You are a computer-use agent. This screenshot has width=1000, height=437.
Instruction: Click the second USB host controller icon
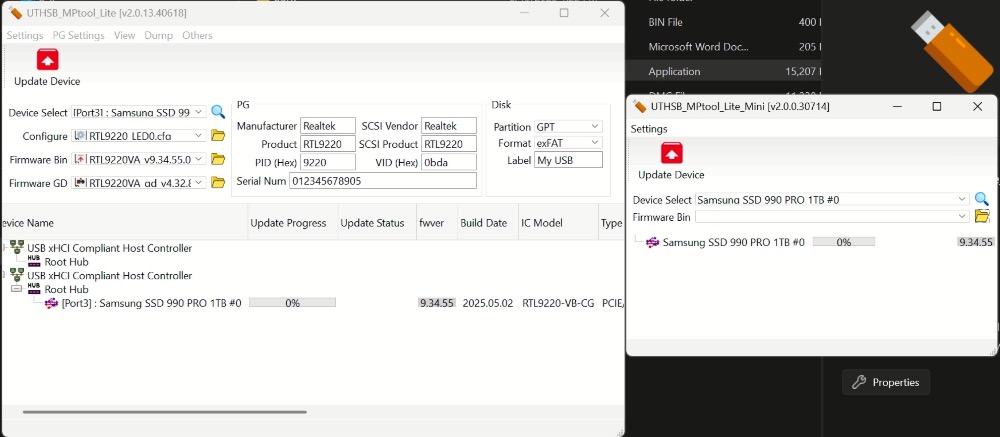[x=17, y=276]
